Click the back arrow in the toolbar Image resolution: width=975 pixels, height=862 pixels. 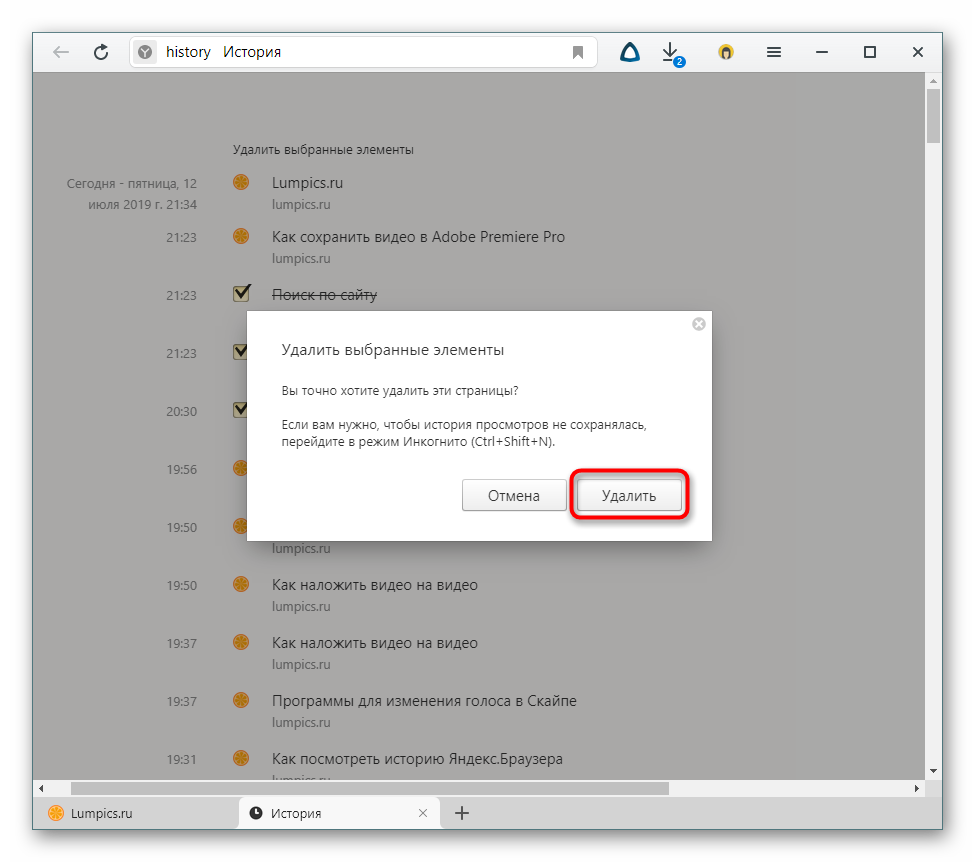[60, 52]
